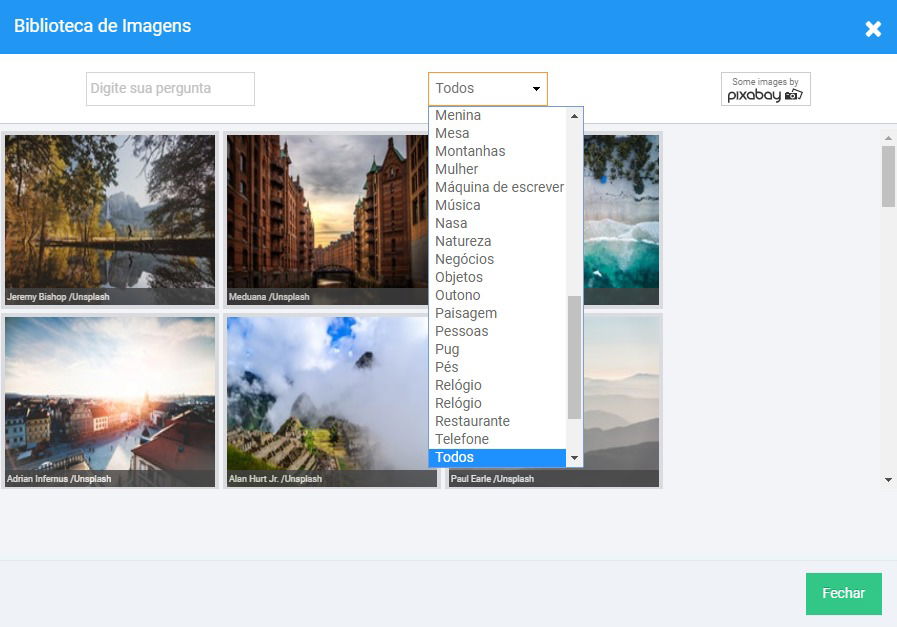This screenshot has height=627, width=897.
Task: Select the Alan Hurt Jr. Machu Picchu photo
Action: click(x=328, y=402)
